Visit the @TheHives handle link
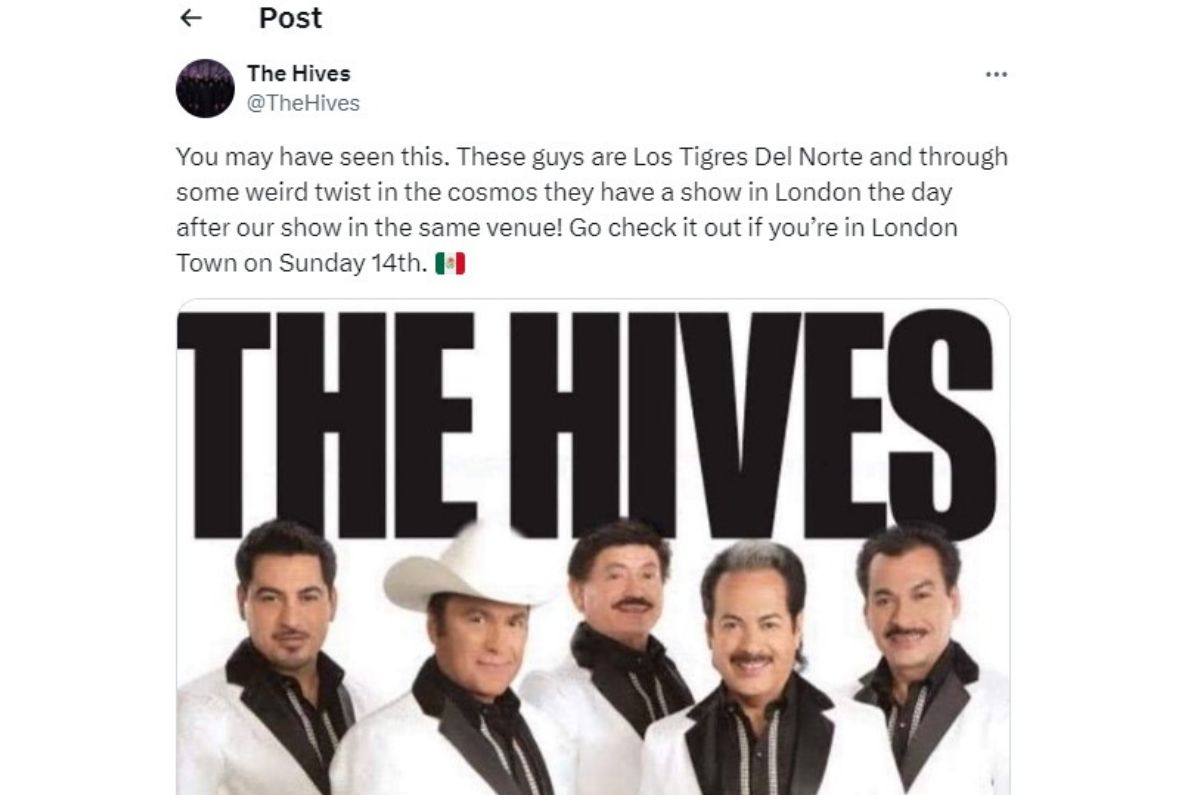Image resolution: width=1200 pixels, height=795 pixels. [303, 102]
